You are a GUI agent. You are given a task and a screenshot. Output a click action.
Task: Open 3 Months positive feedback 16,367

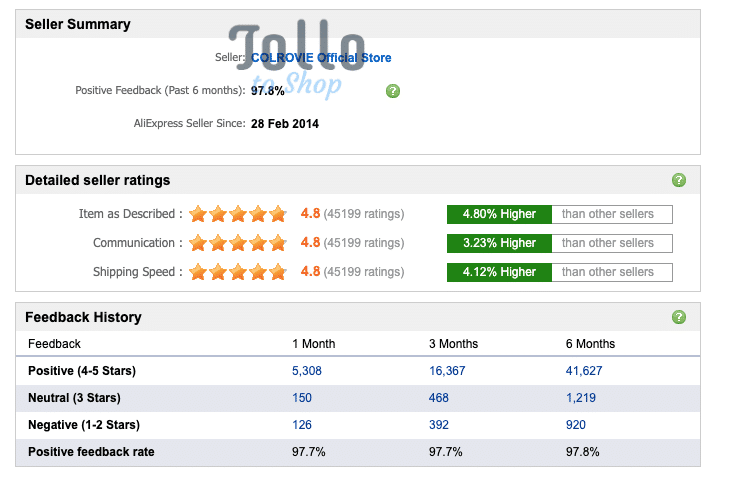(x=447, y=371)
